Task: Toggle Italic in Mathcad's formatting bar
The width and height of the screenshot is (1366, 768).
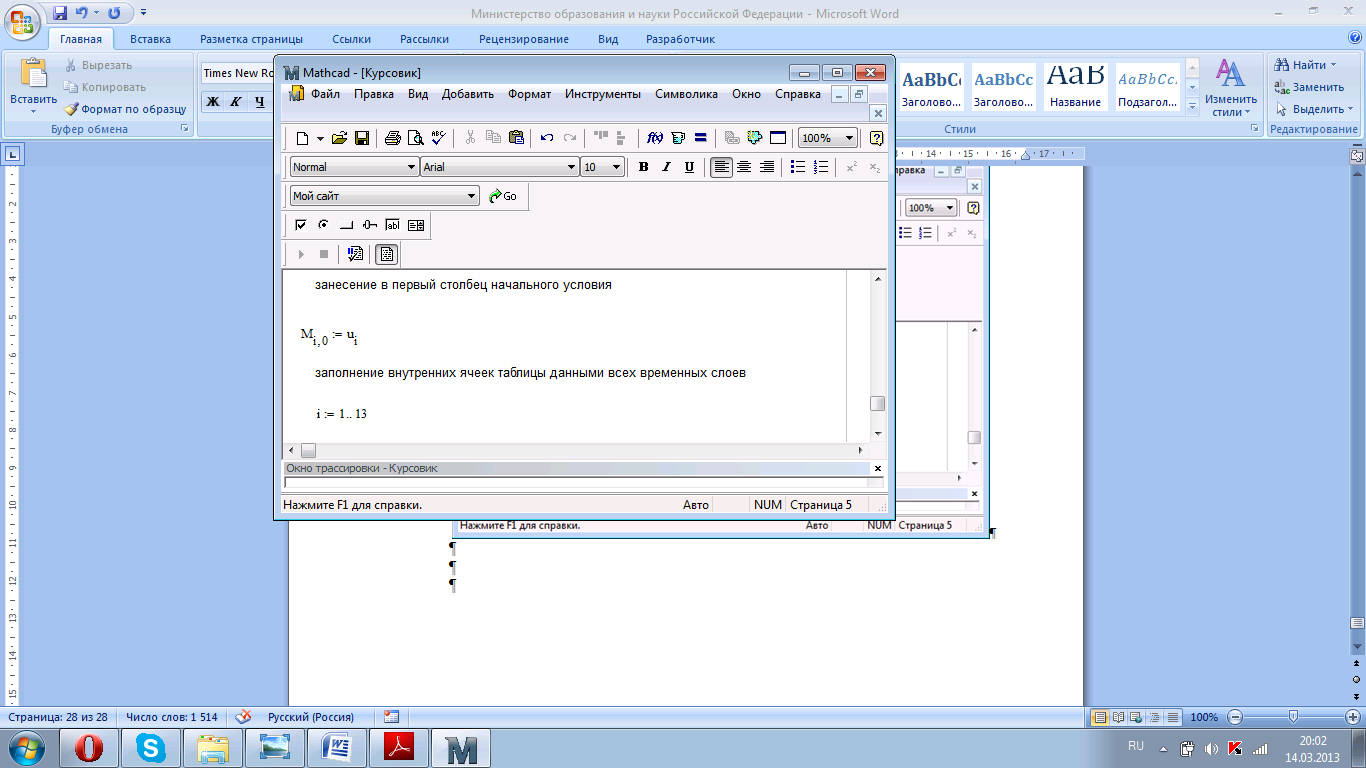Action: (x=666, y=167)
